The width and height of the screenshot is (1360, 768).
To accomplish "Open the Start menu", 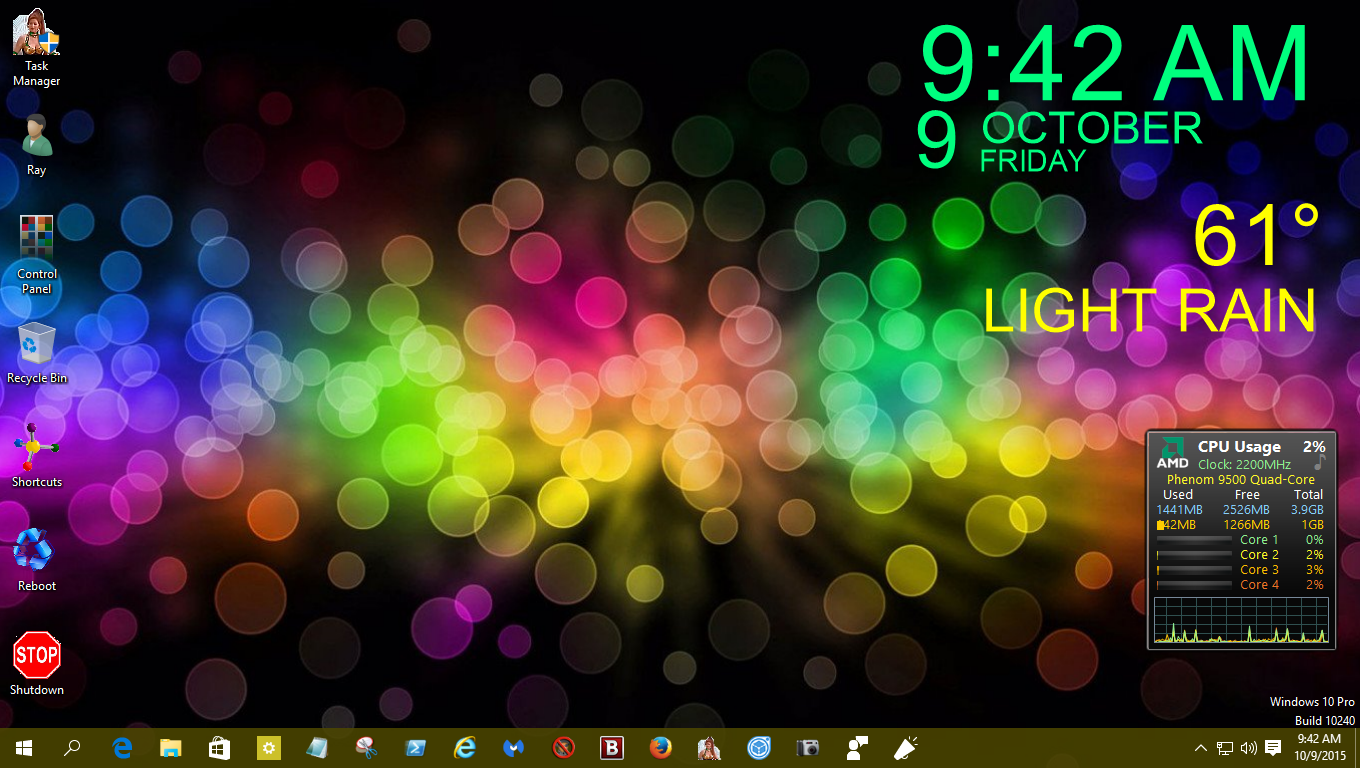I will point(22,747).
